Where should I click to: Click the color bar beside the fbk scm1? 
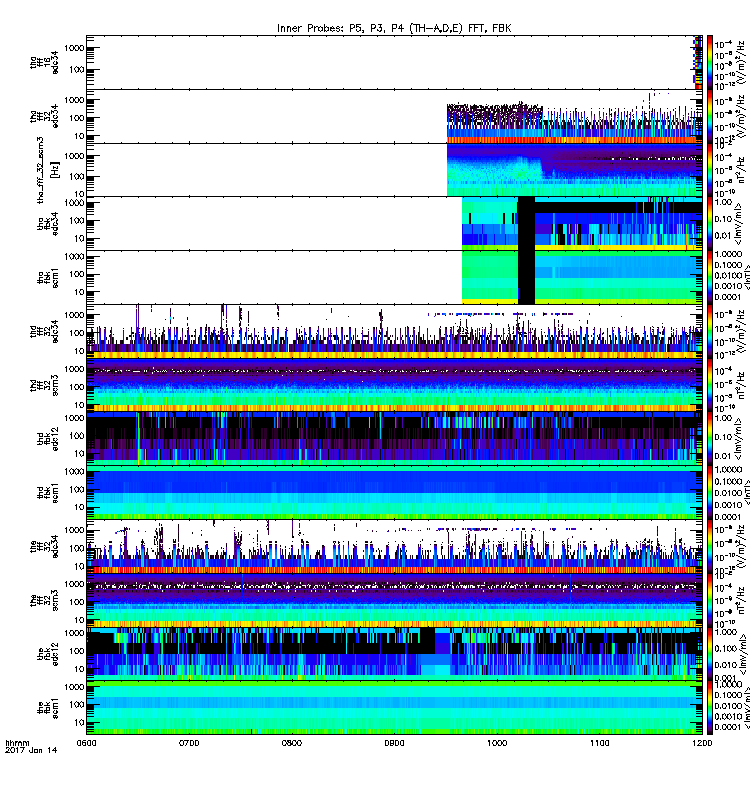(x=710, y=708)
